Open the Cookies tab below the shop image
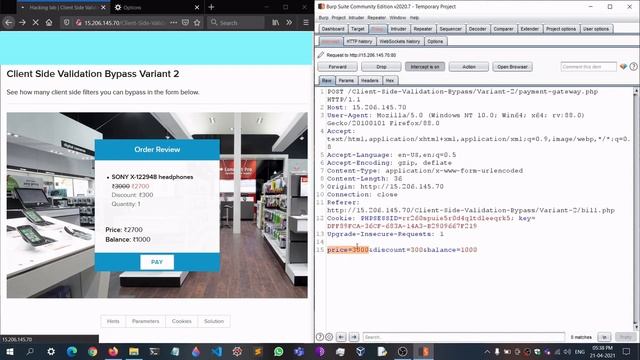Image resolution: width=640 pixels, height=360 pixels. 182,321
